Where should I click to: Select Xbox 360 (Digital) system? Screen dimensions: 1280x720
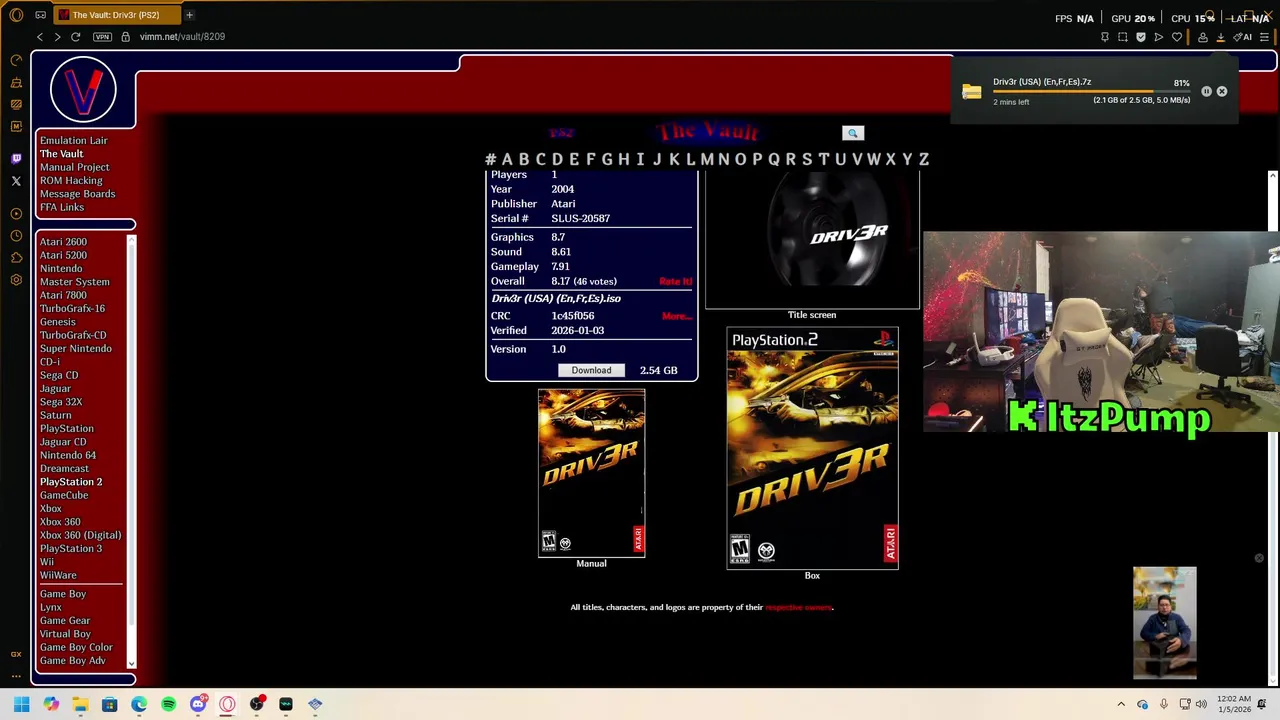click(x=80, y=535)
